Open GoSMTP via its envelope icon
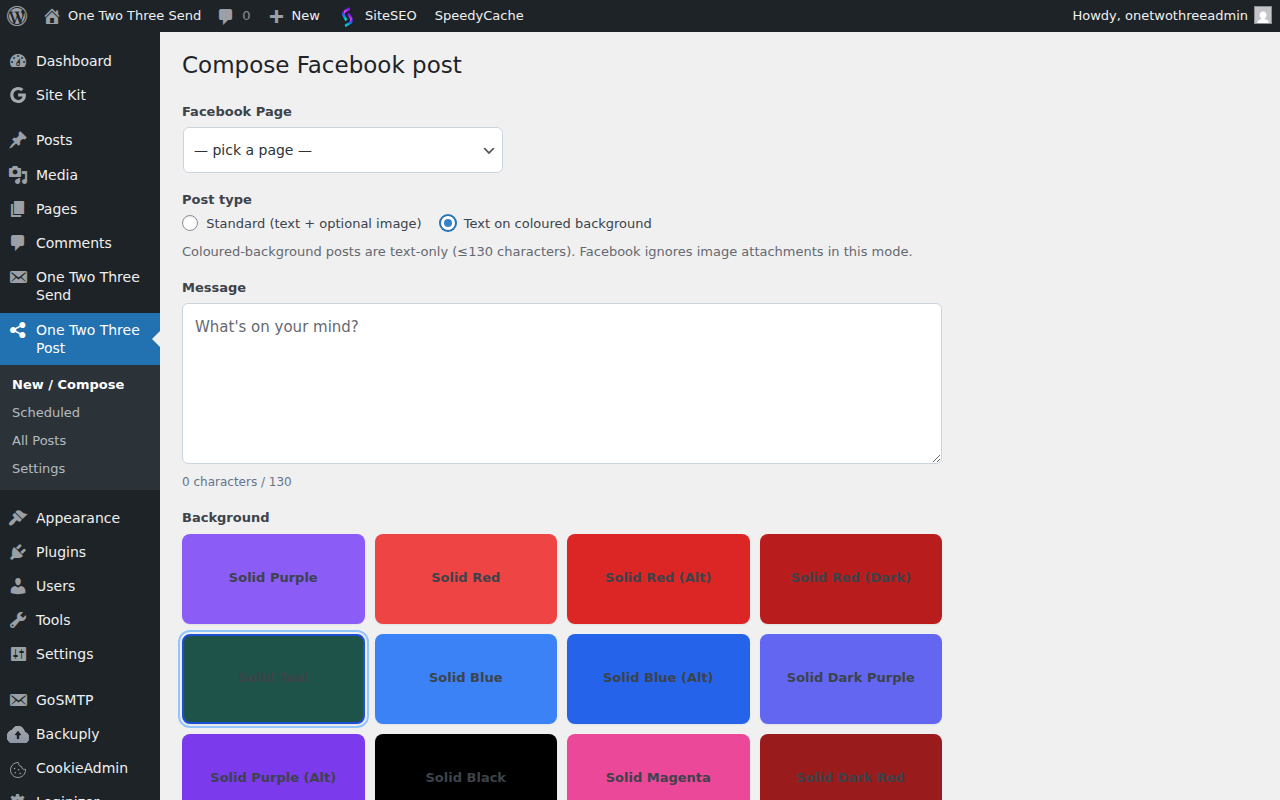1280x800 pixels. pyautogui.click(x=18, y=700)
